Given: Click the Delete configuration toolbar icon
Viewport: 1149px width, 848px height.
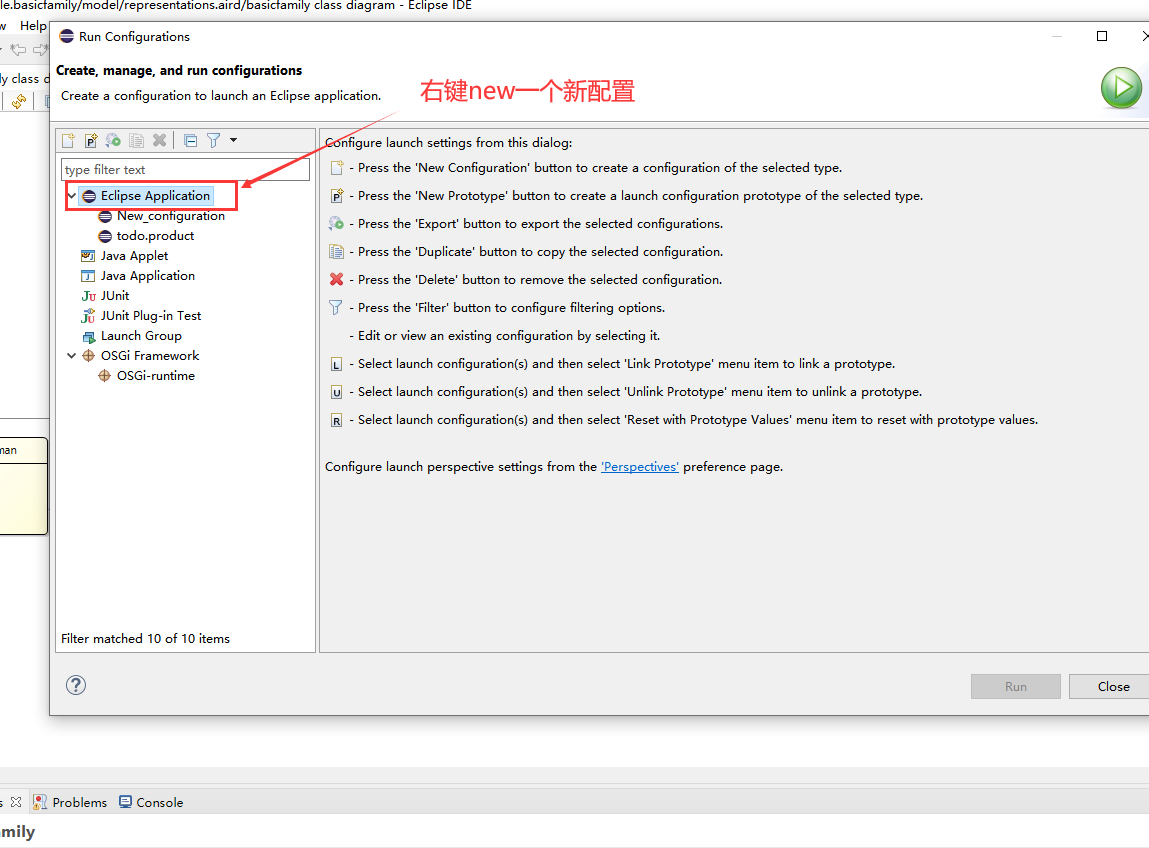Looking at the screenshot, I should coord(159,141).
